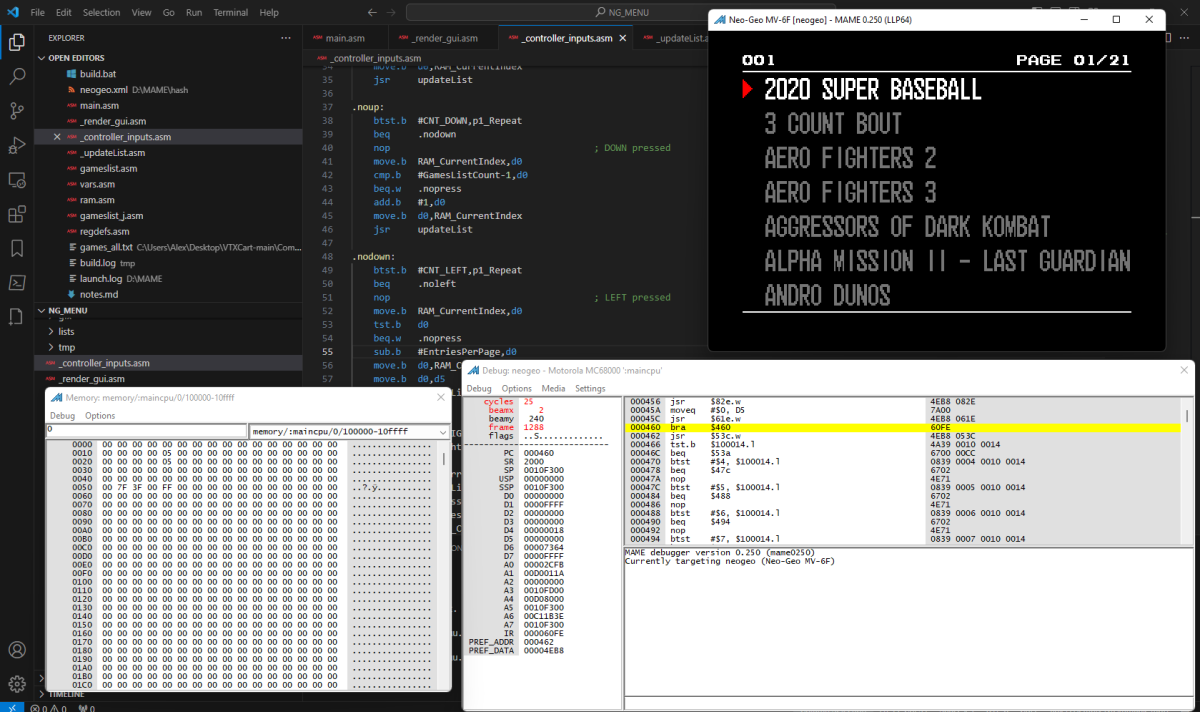
Task: Click the MAME icon in Neo-Geo window title
Action: [x=719, y=20]
